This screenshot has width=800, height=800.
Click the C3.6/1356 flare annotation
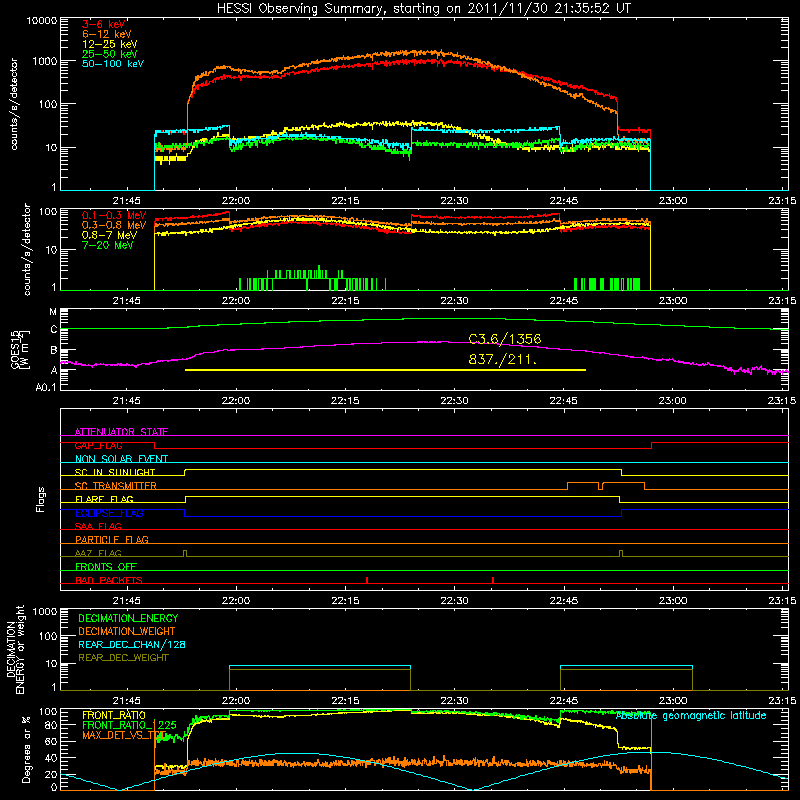tap(505, 339)
